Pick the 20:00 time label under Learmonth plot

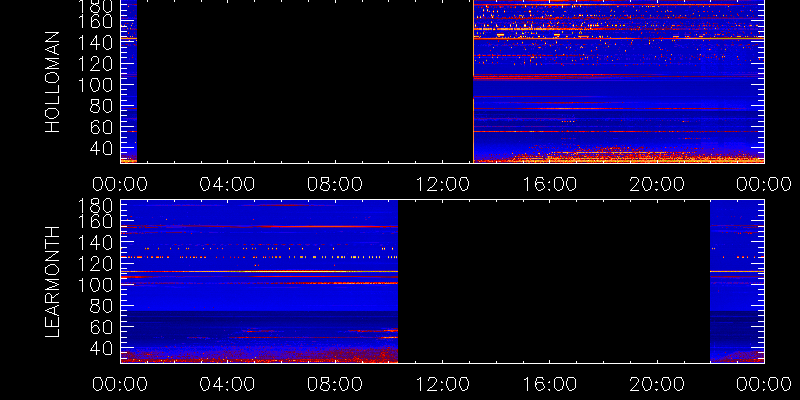(x=657, y=384)
